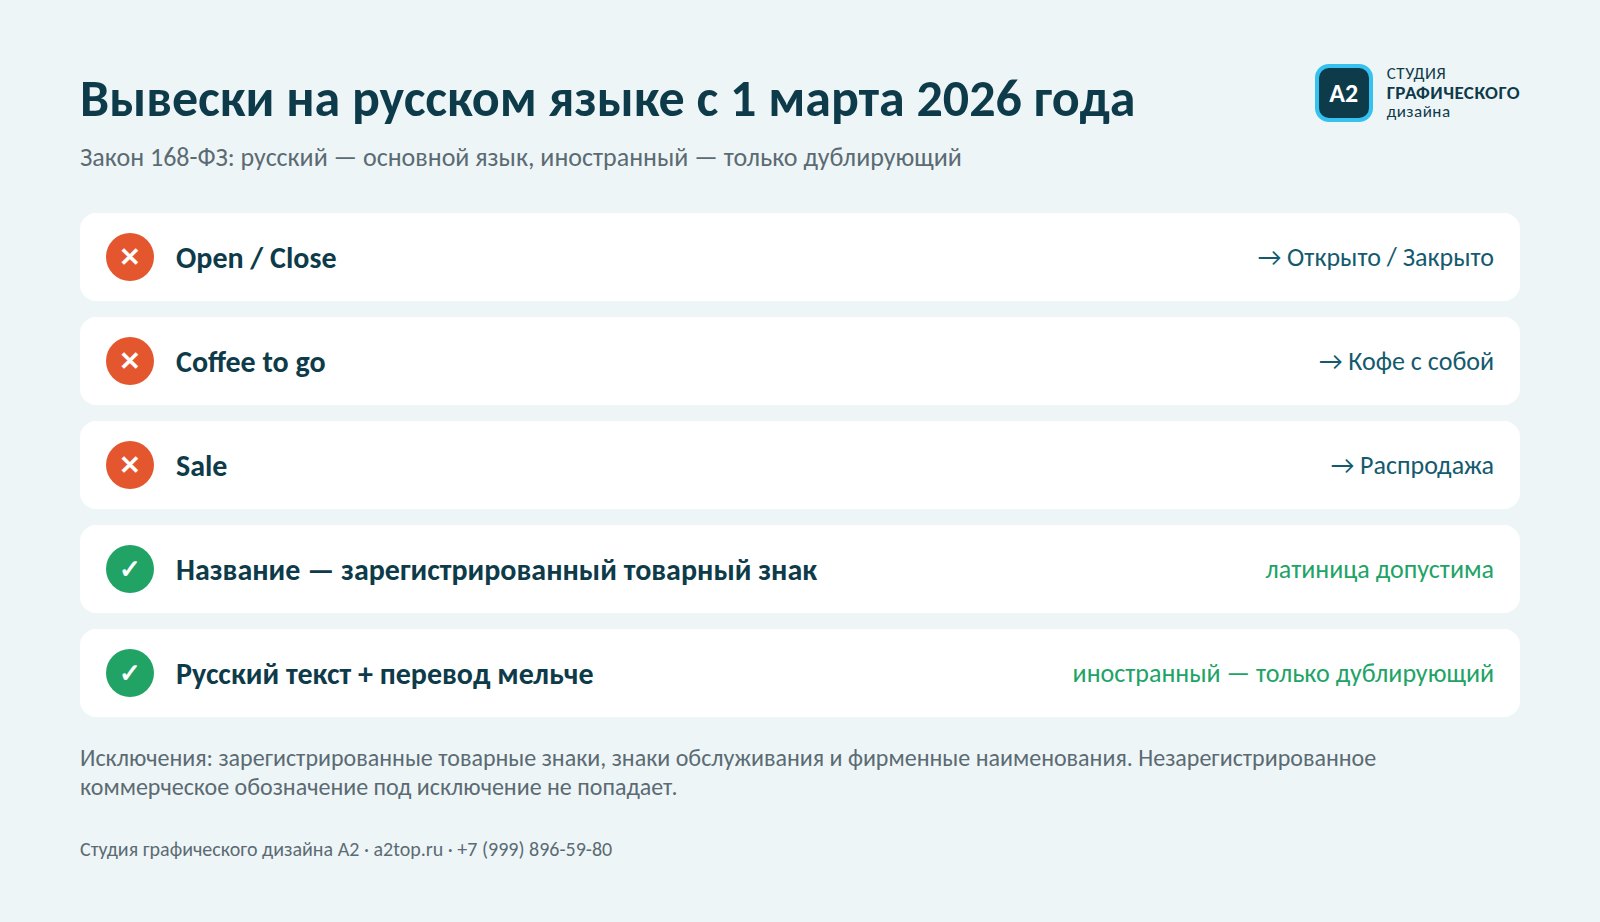Click the subtitle about Закон 168-ФЗ
This screenshot has height=922, width=1600.
pyautogui.click(x=520, y=158)
